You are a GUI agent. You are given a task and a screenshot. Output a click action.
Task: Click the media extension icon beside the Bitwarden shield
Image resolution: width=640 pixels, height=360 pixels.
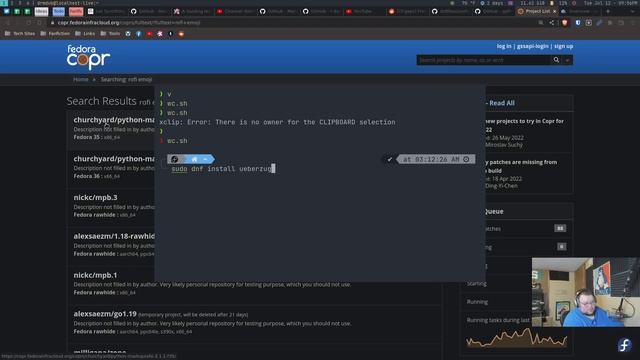pyautogui.click(x=589, y=23)
